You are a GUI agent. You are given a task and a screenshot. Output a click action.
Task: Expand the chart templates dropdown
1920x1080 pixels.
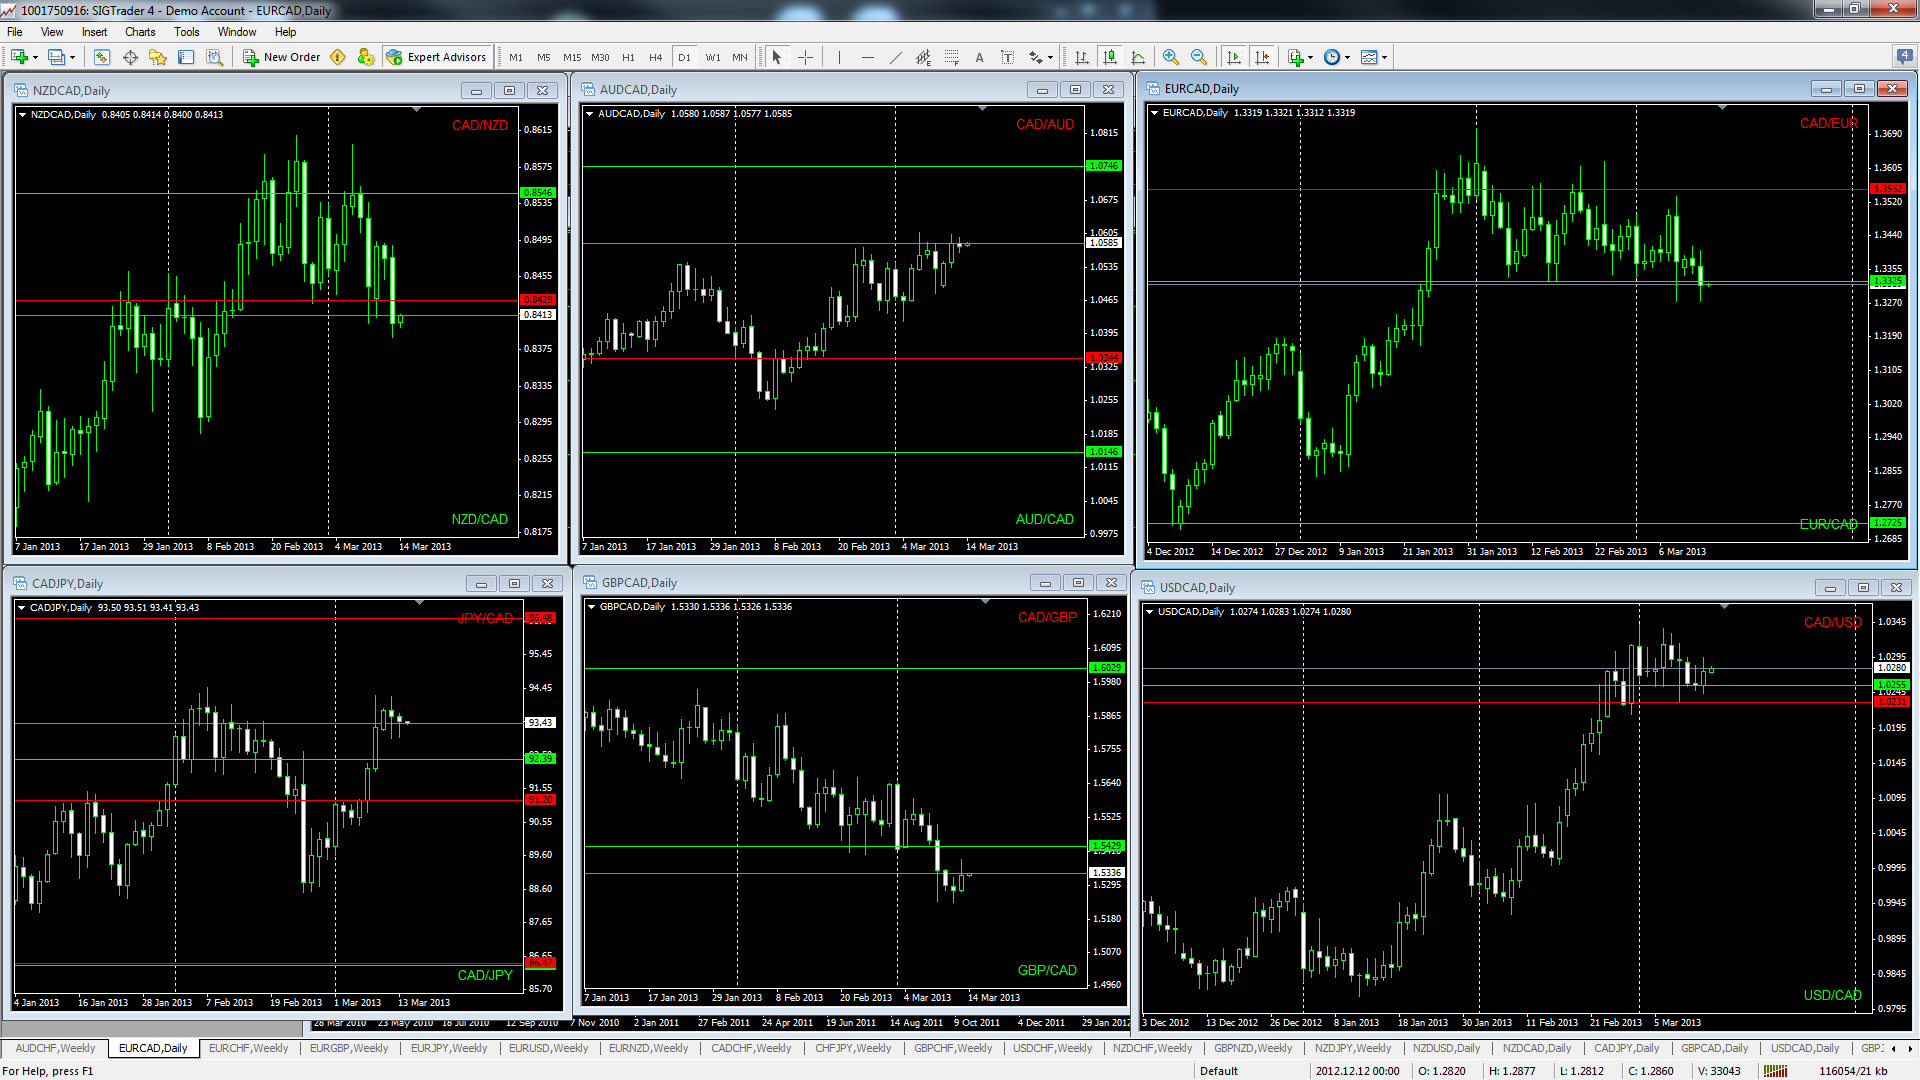(1384, 58)
